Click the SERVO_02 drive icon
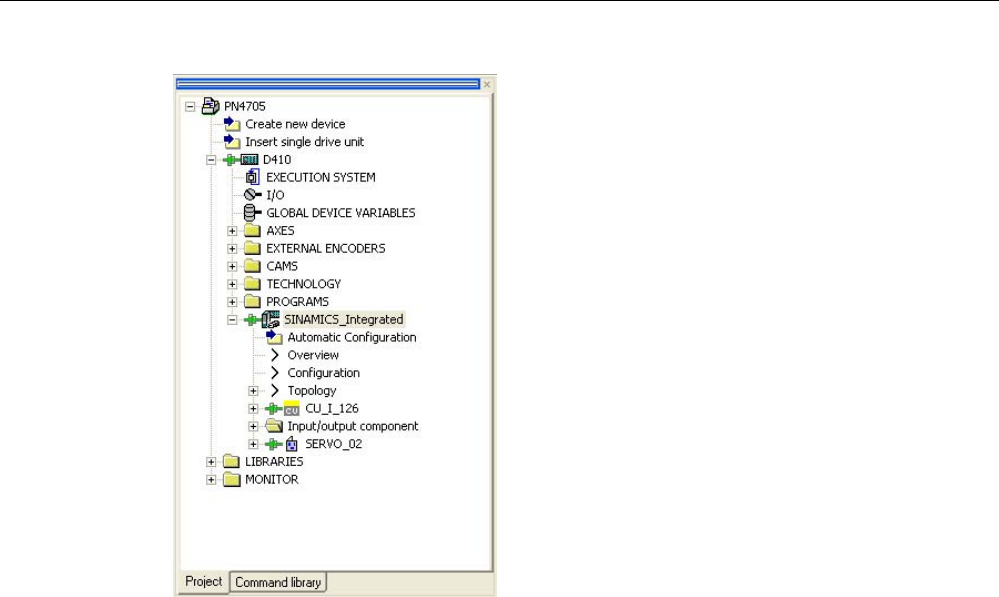This screenshot has height=597, width=999. [x=292, y=443]
